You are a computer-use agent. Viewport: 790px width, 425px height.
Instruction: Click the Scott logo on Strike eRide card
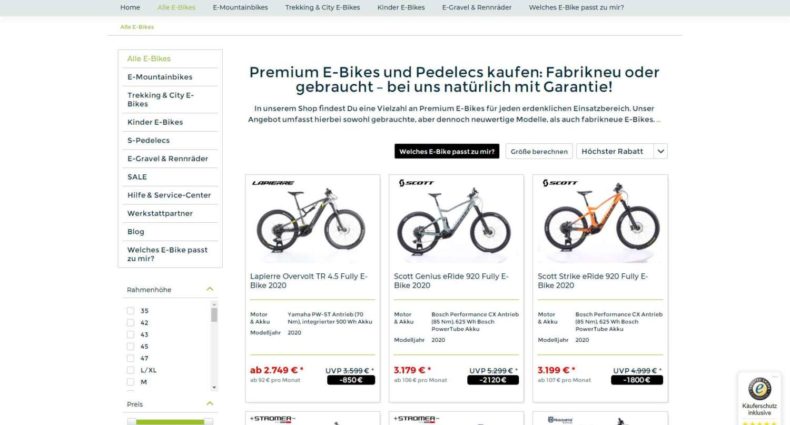pos(560,183)
